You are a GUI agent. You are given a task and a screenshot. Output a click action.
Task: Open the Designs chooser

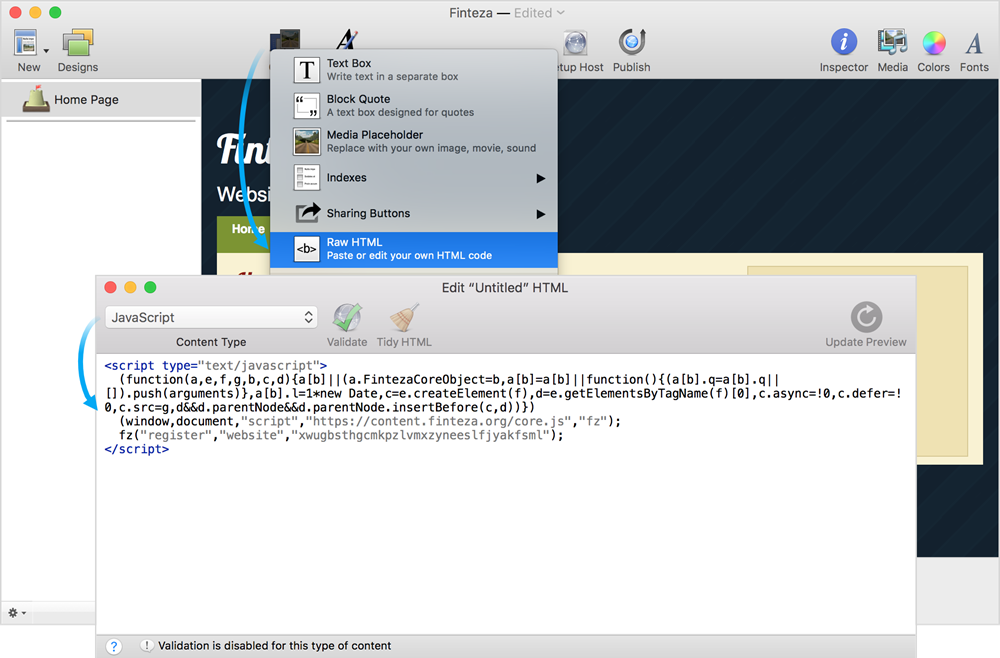tap(77, 44)
